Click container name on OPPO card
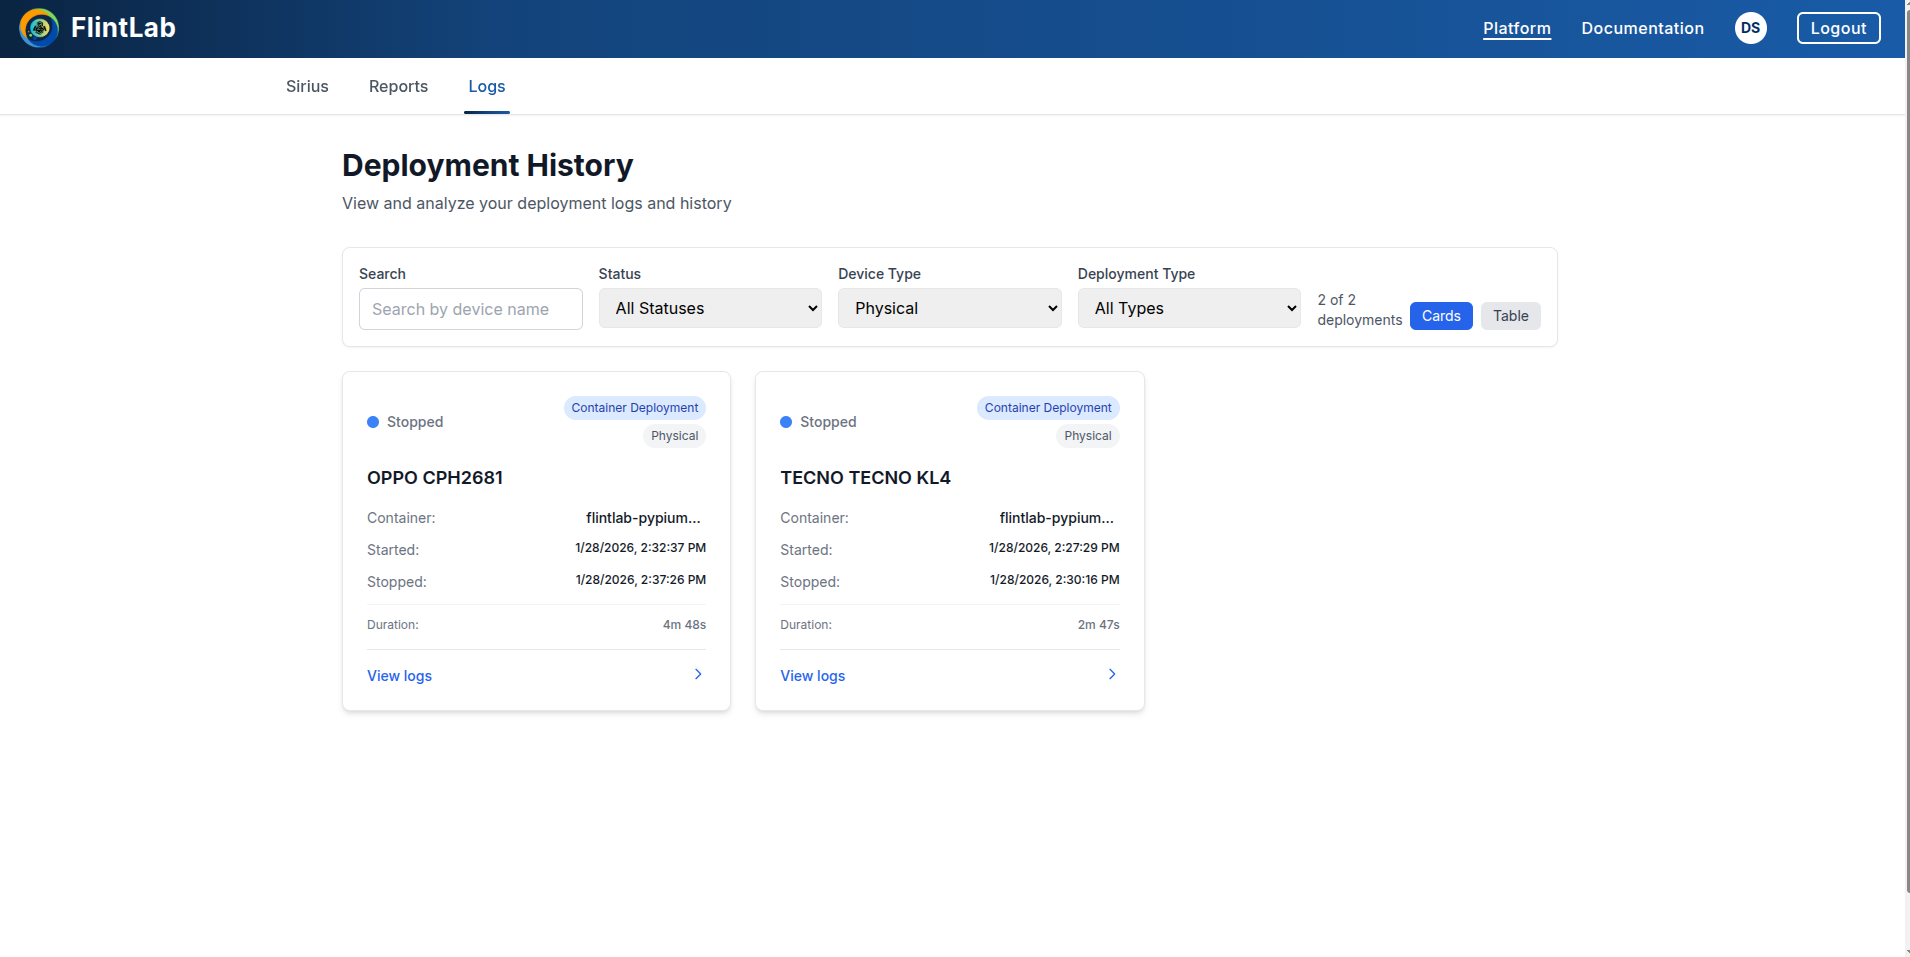The height and width of the screenshot is (957, 1910). pos(643,518)
